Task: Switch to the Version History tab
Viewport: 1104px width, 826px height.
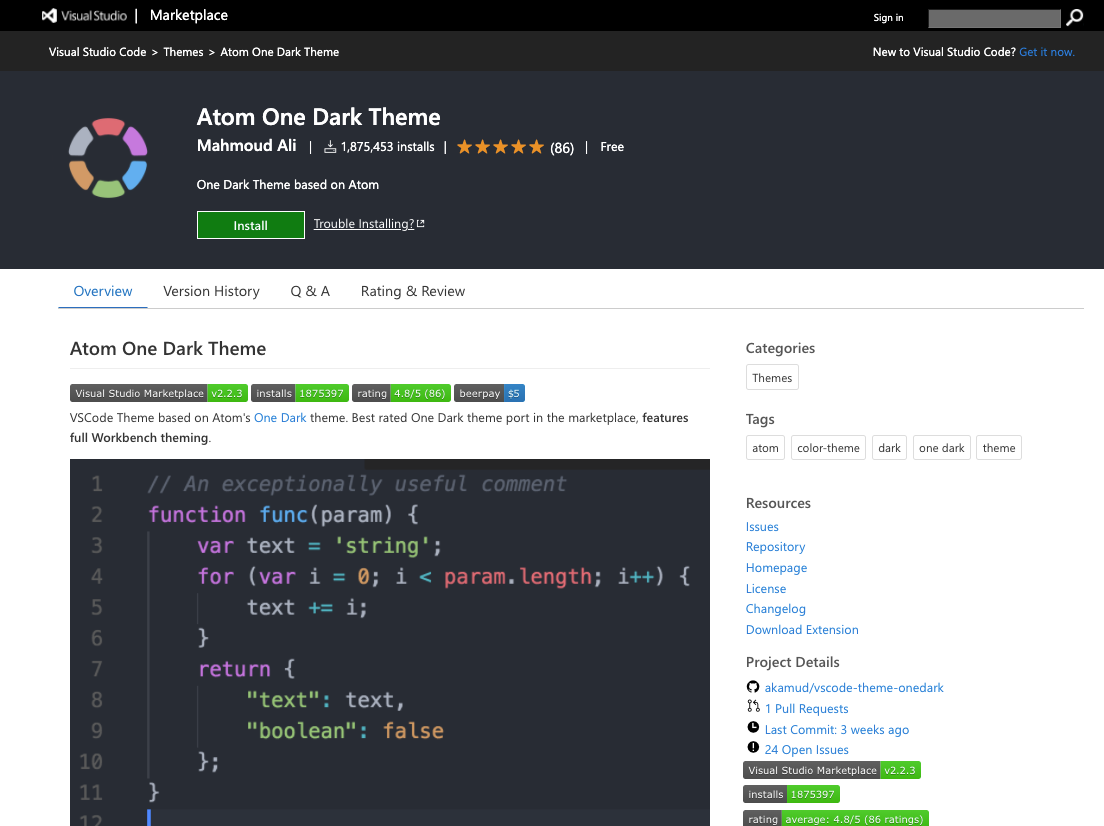Action: pos(211,291)
